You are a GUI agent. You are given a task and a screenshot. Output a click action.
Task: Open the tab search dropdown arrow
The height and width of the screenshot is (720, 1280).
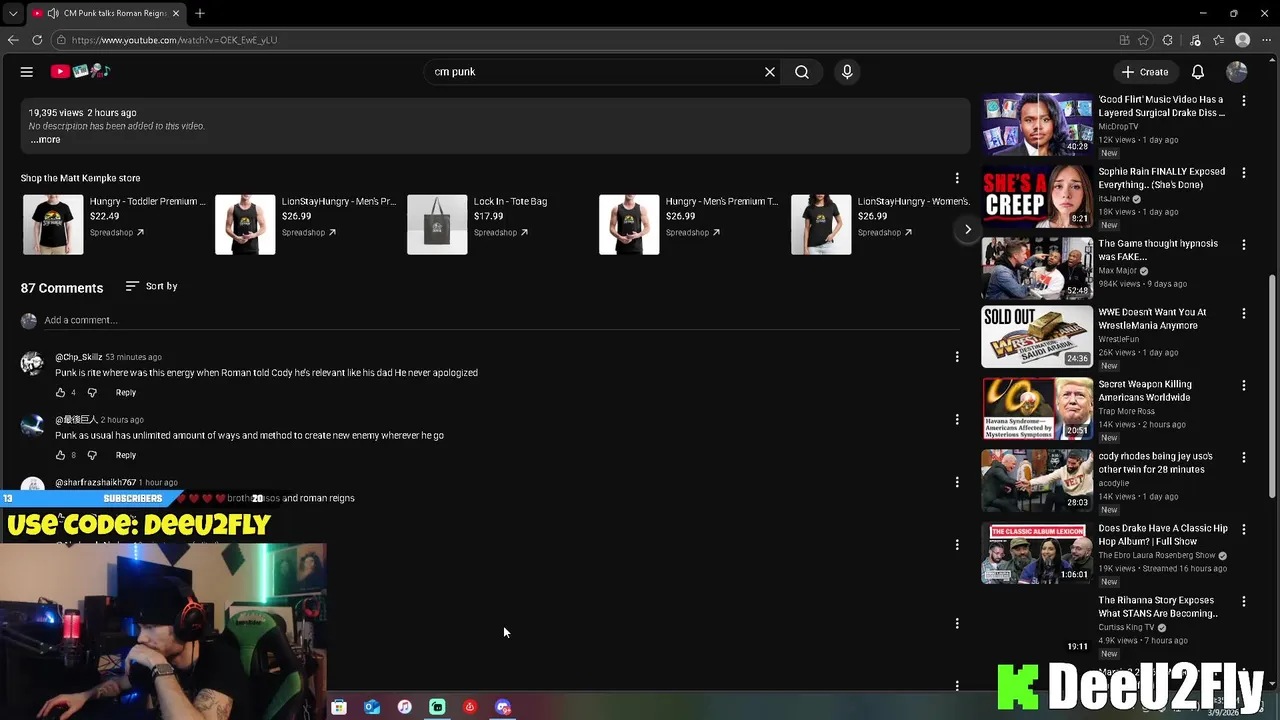[x=13, y=13]
